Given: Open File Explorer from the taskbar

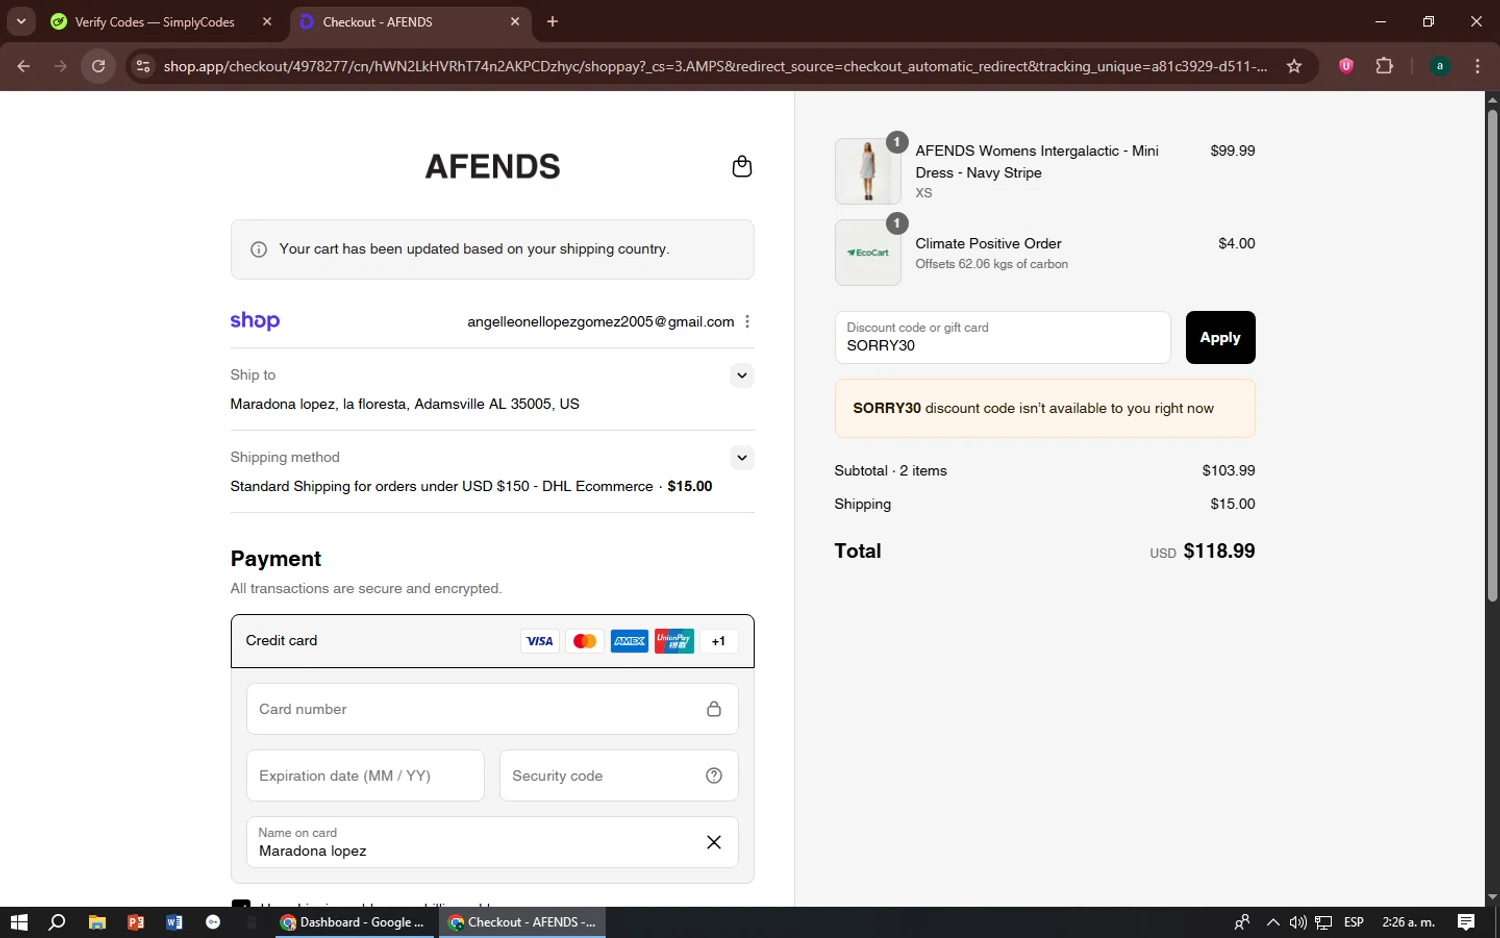Looking at the screenshot, I should (97, 922).
